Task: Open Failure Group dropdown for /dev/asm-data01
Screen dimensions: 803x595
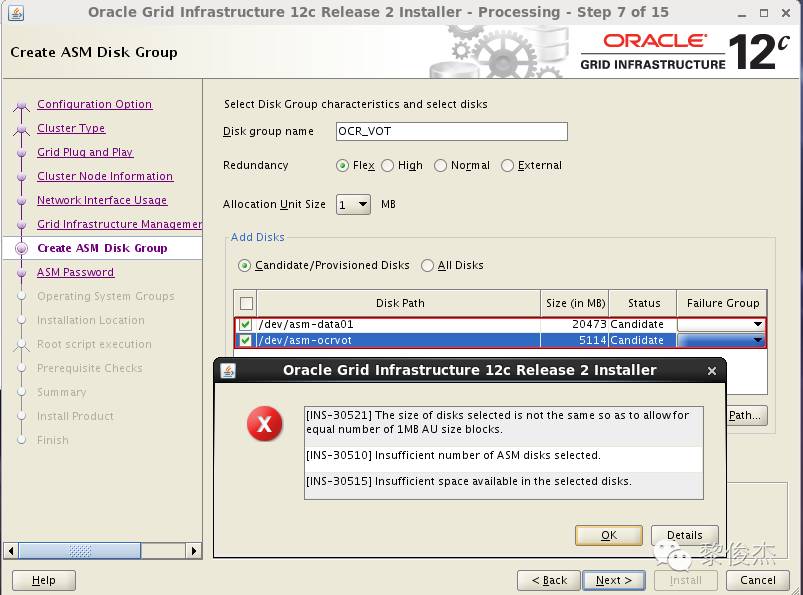Action: tap(757, 325)
